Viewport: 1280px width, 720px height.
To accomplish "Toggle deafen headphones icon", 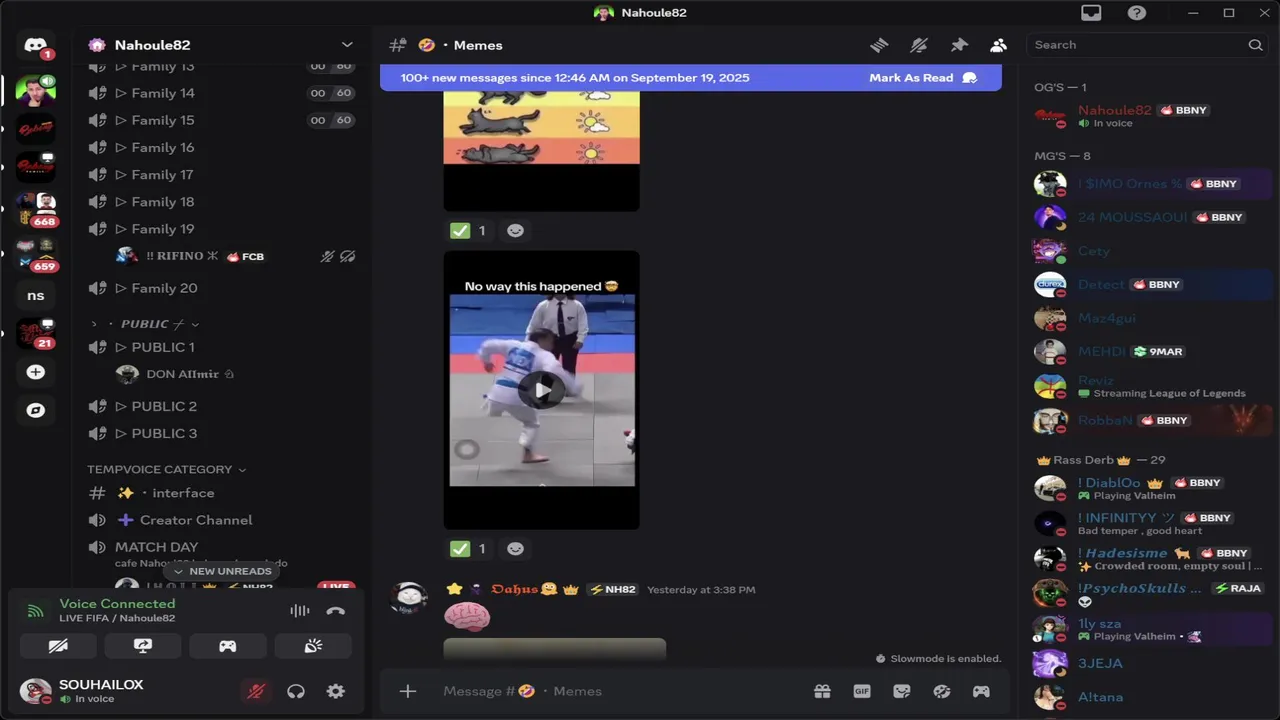I will 296,691.
